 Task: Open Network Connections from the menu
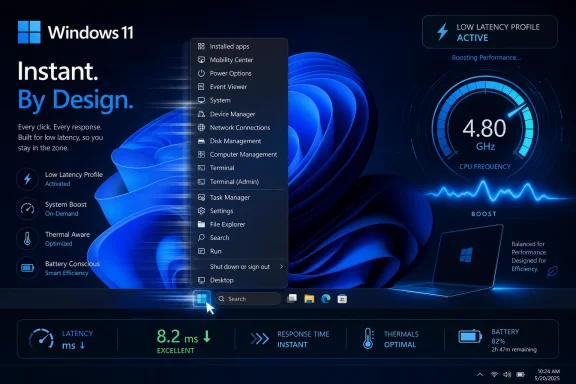coord(239,128)
